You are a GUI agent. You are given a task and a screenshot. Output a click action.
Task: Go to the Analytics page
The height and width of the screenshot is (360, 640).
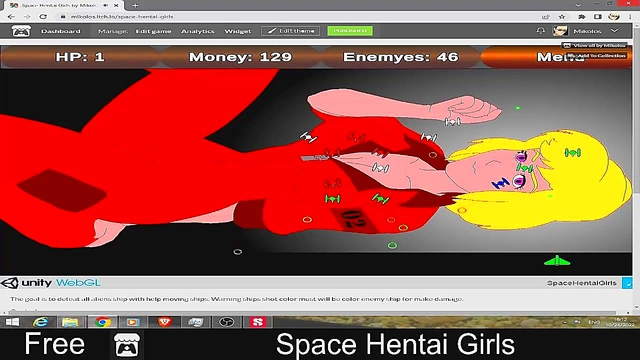[x=198, y=31]
